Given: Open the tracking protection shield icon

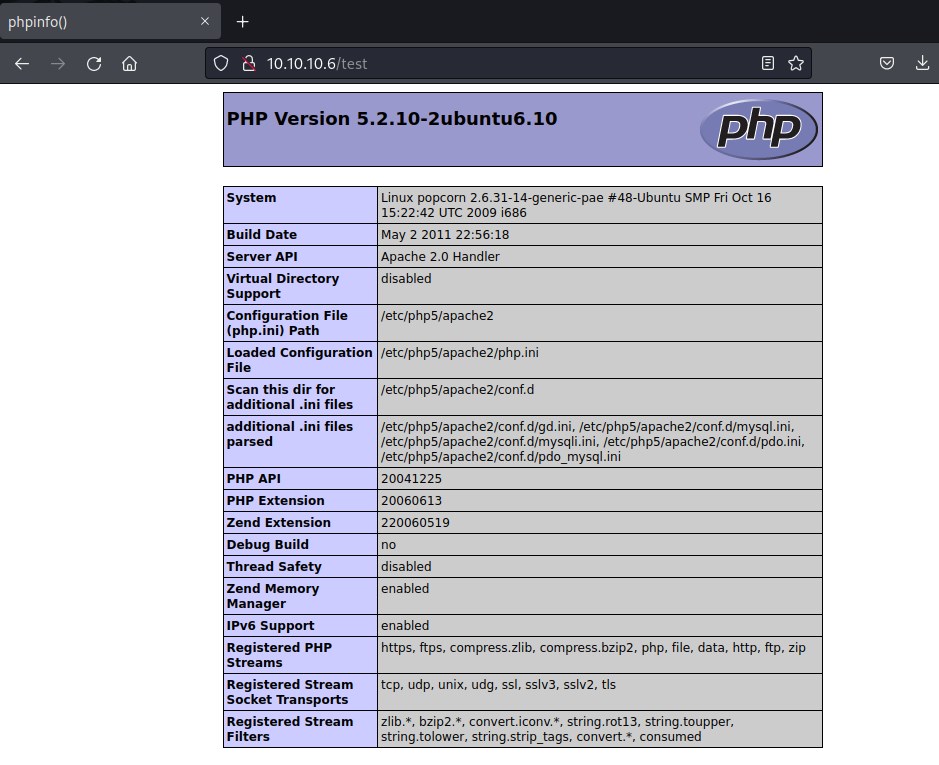Looking at the screenshot, I should (223, 64).
